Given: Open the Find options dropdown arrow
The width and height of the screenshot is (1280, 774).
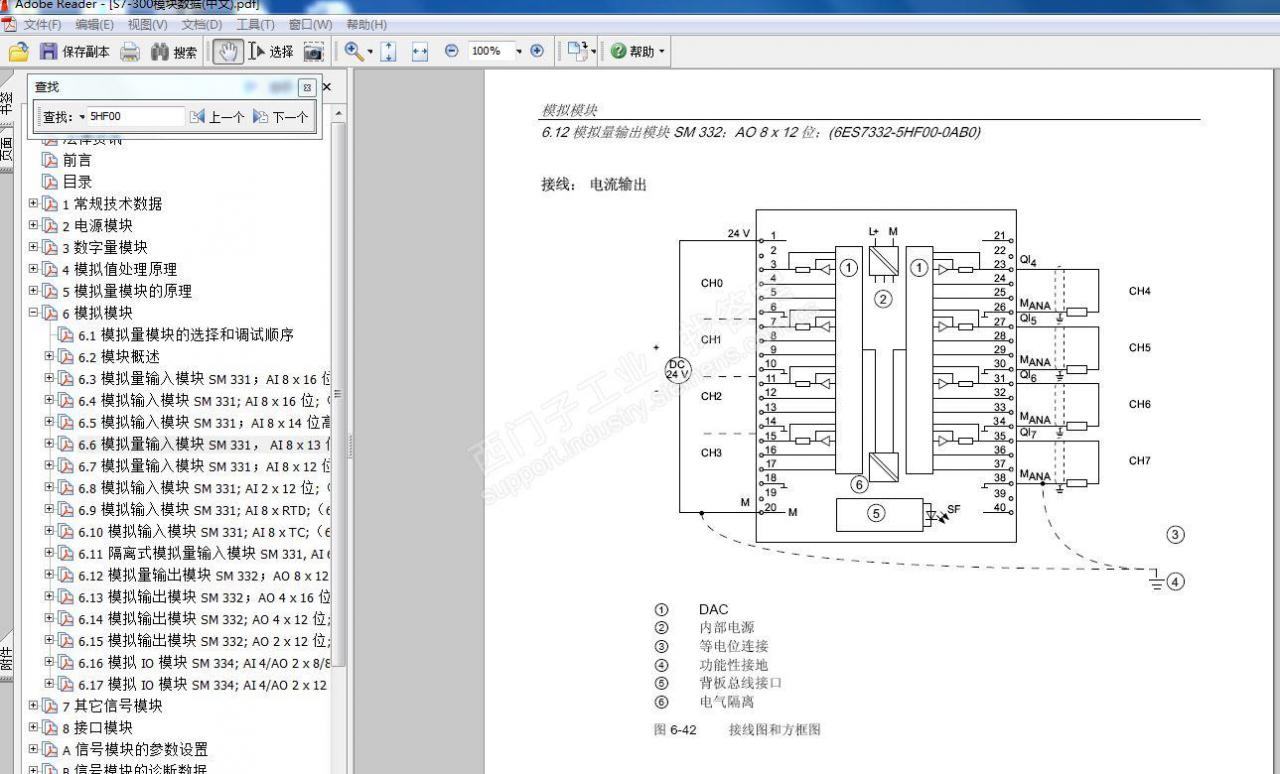Looking at the screenshot, I should [x=82, y=118].
